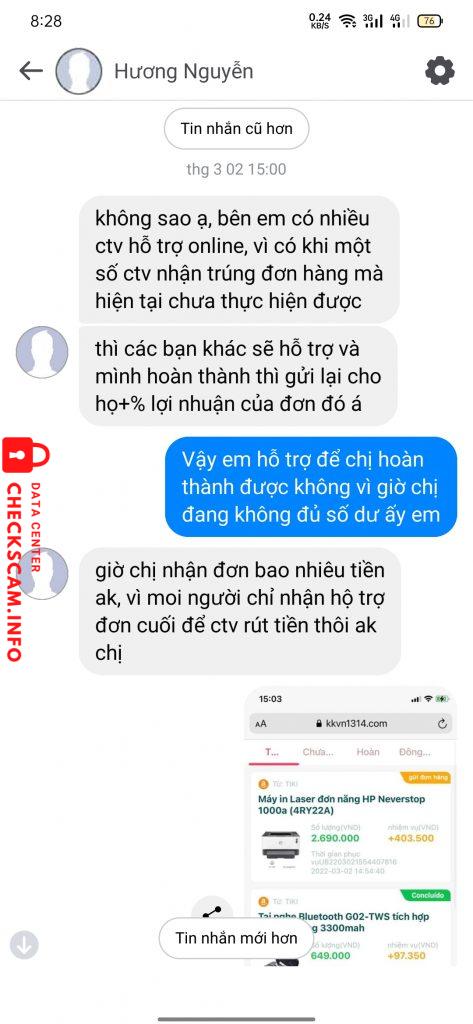The height and width of the screenshot is (1024, 473).
Task: Select the Đông... tab in screenshot
Action: pos(415,752)
